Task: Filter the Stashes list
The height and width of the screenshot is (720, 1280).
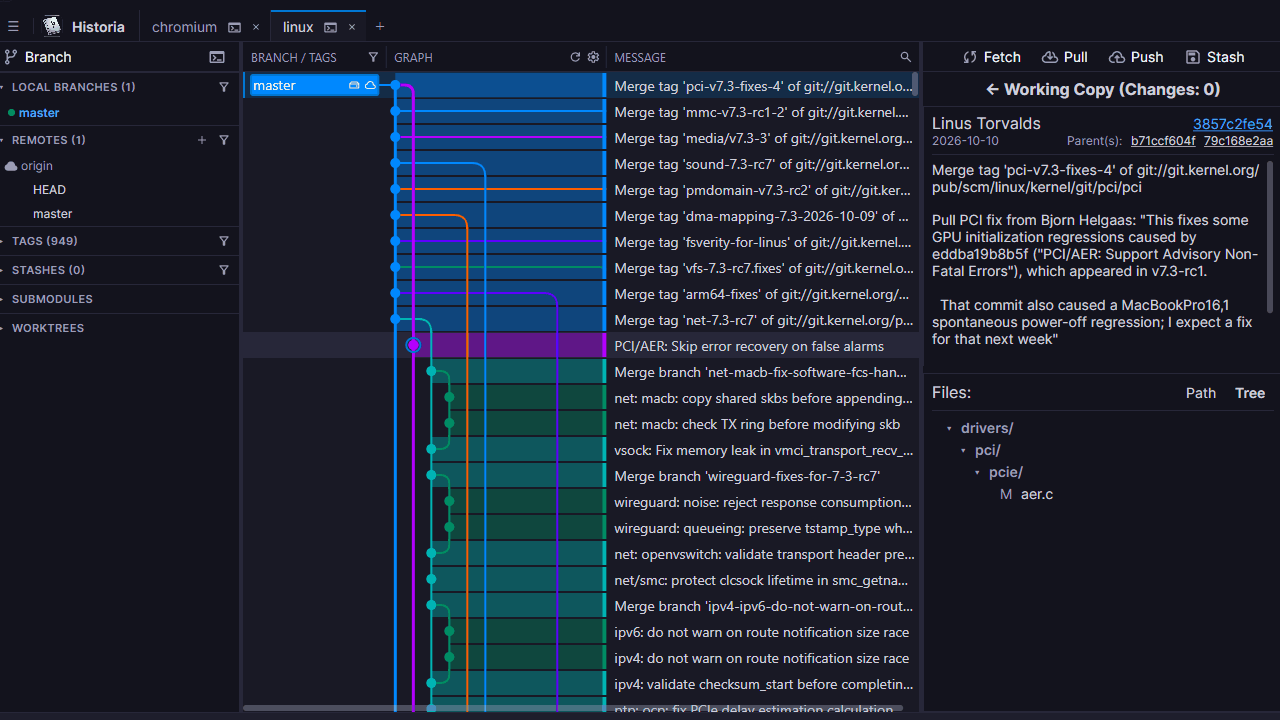Action: pyautogui.click(x=224, y=270)
